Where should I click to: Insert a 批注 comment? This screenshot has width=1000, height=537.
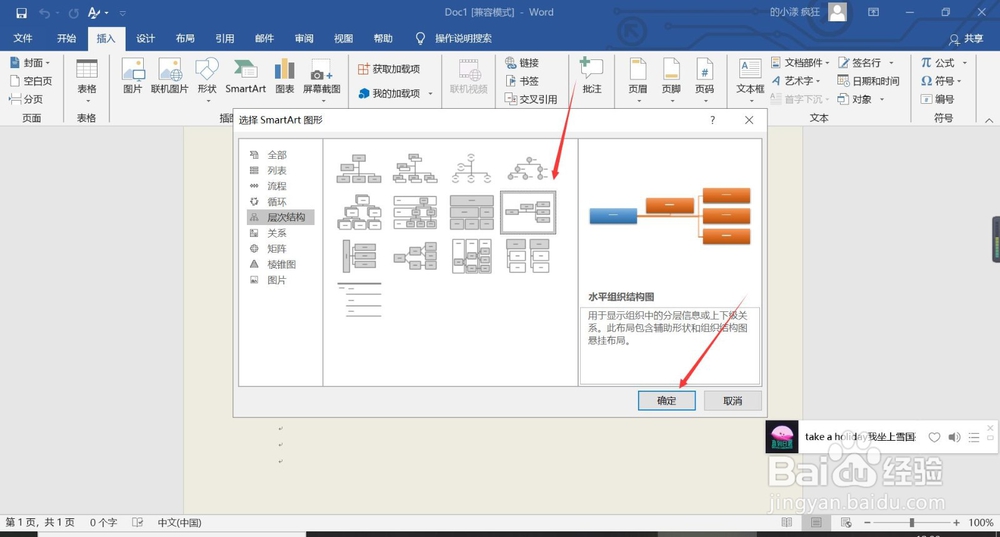coord(592,75)
